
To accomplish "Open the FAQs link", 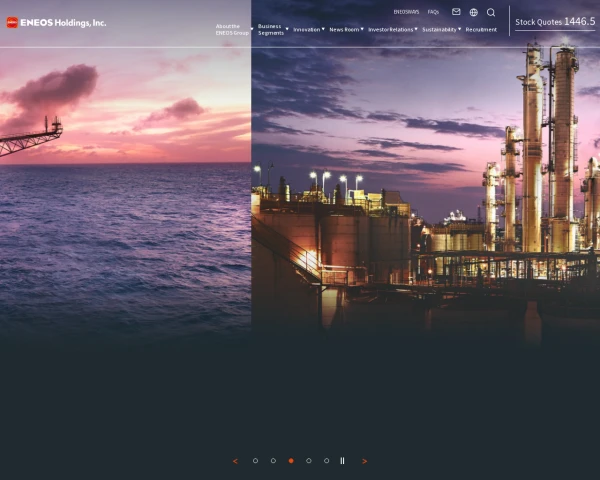I will [x=433, y=12].
